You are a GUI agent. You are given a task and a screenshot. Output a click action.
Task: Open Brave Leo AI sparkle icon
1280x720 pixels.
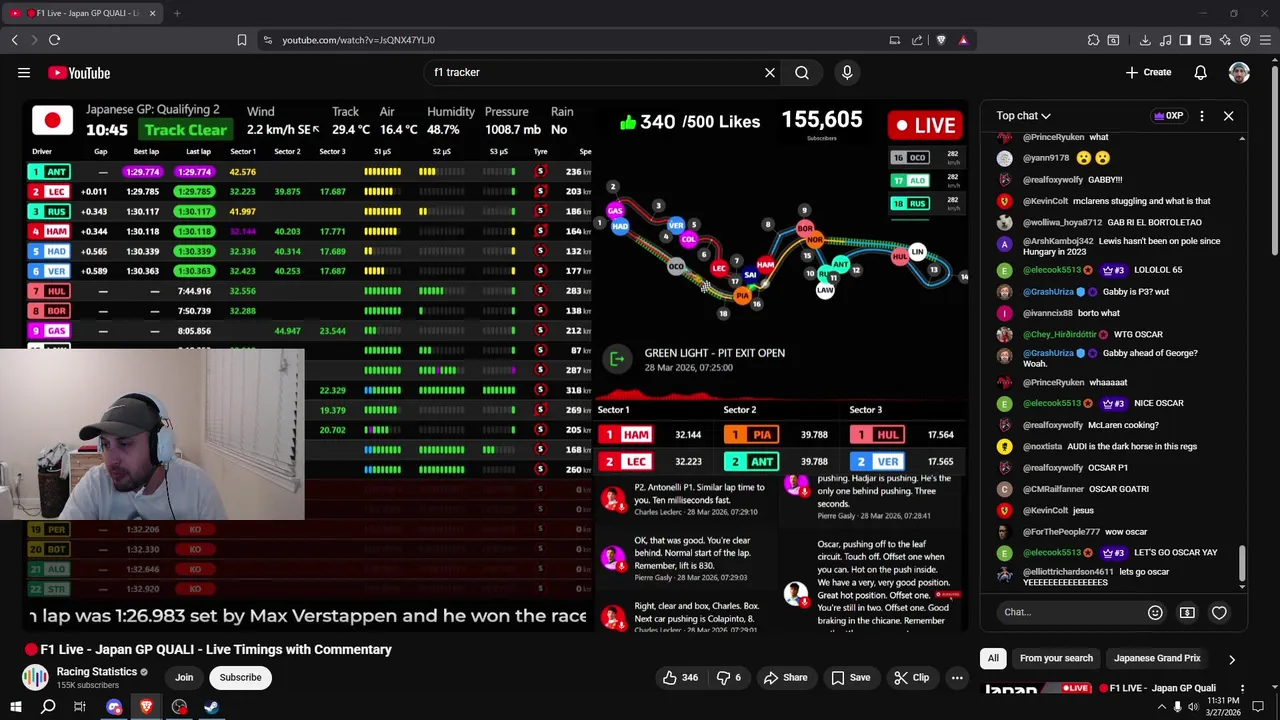pyautogui.click(x=1225, y=40)
